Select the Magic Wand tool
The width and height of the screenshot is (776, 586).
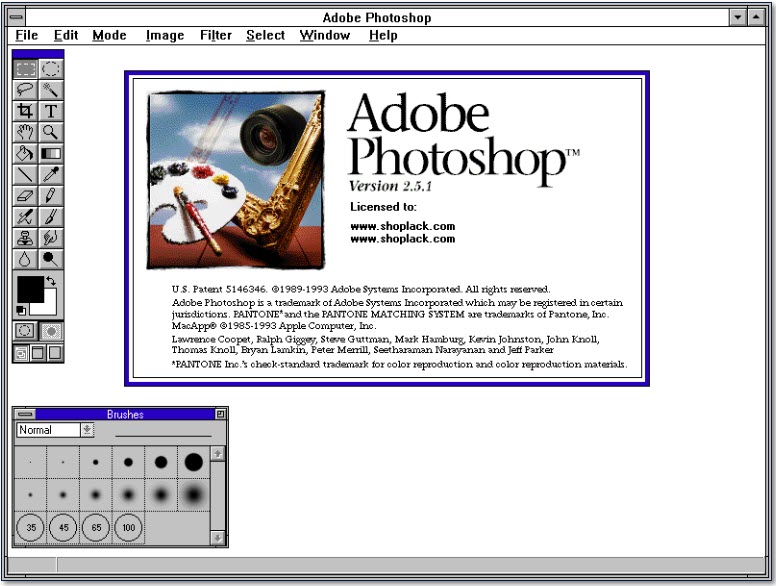click(x=50, y=90)
